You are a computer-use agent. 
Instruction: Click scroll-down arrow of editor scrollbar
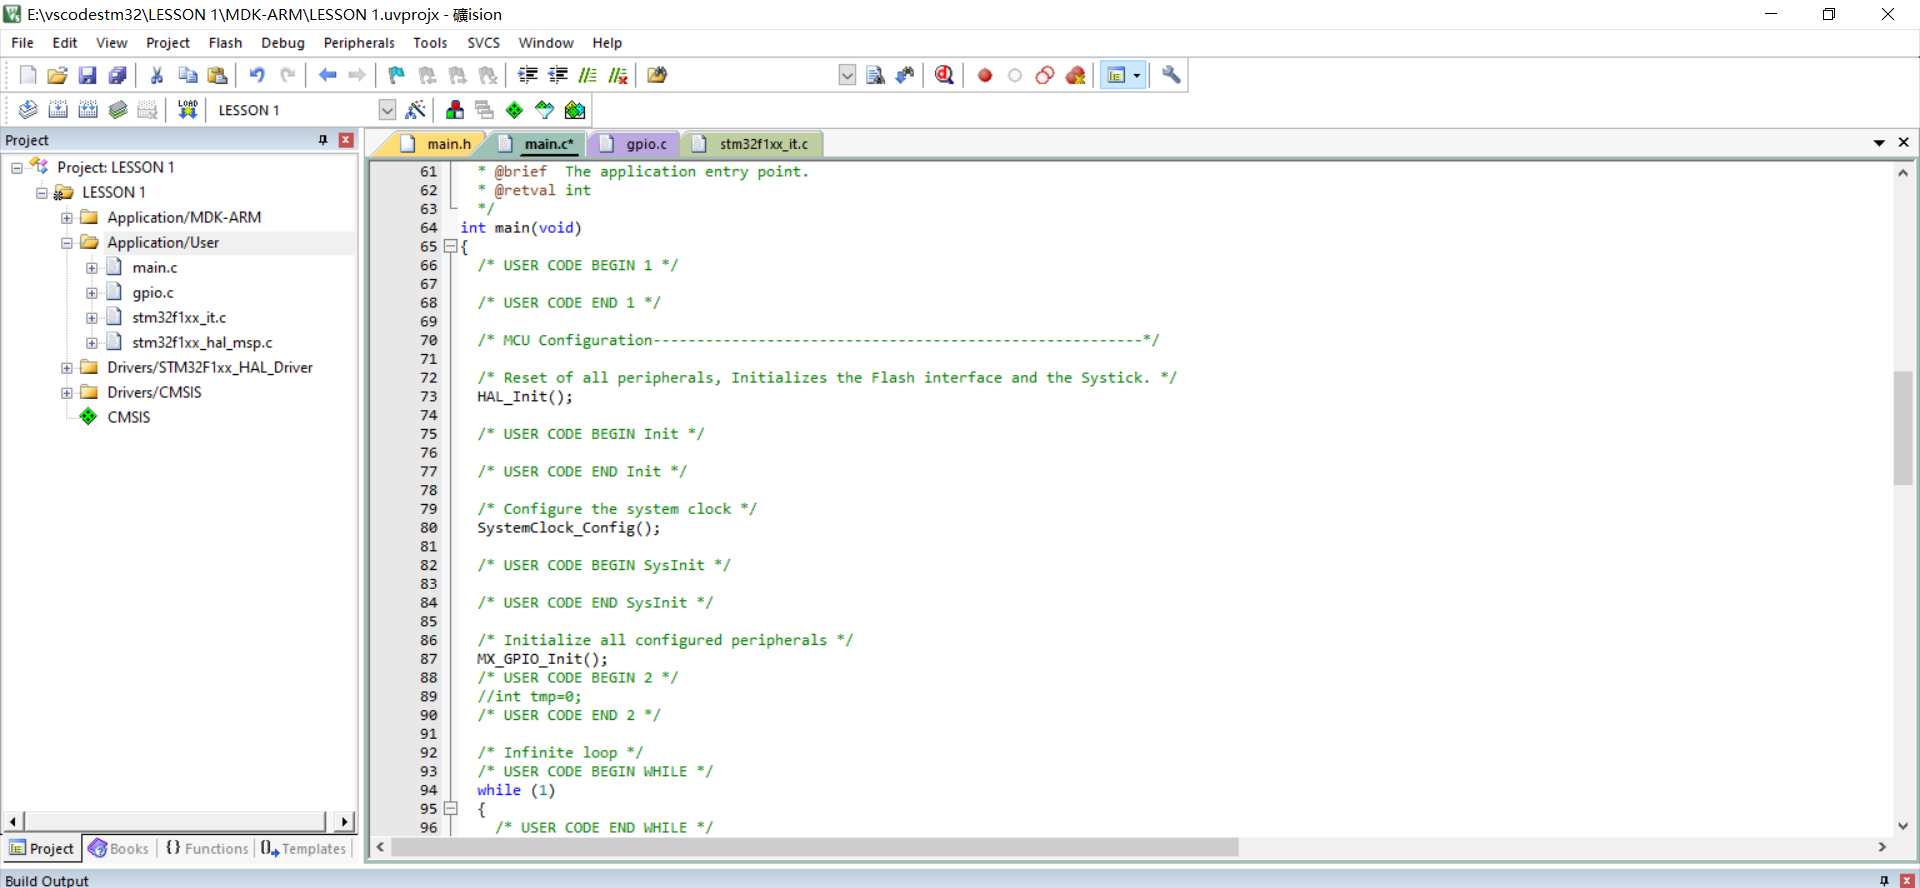tap(1903, 826)
